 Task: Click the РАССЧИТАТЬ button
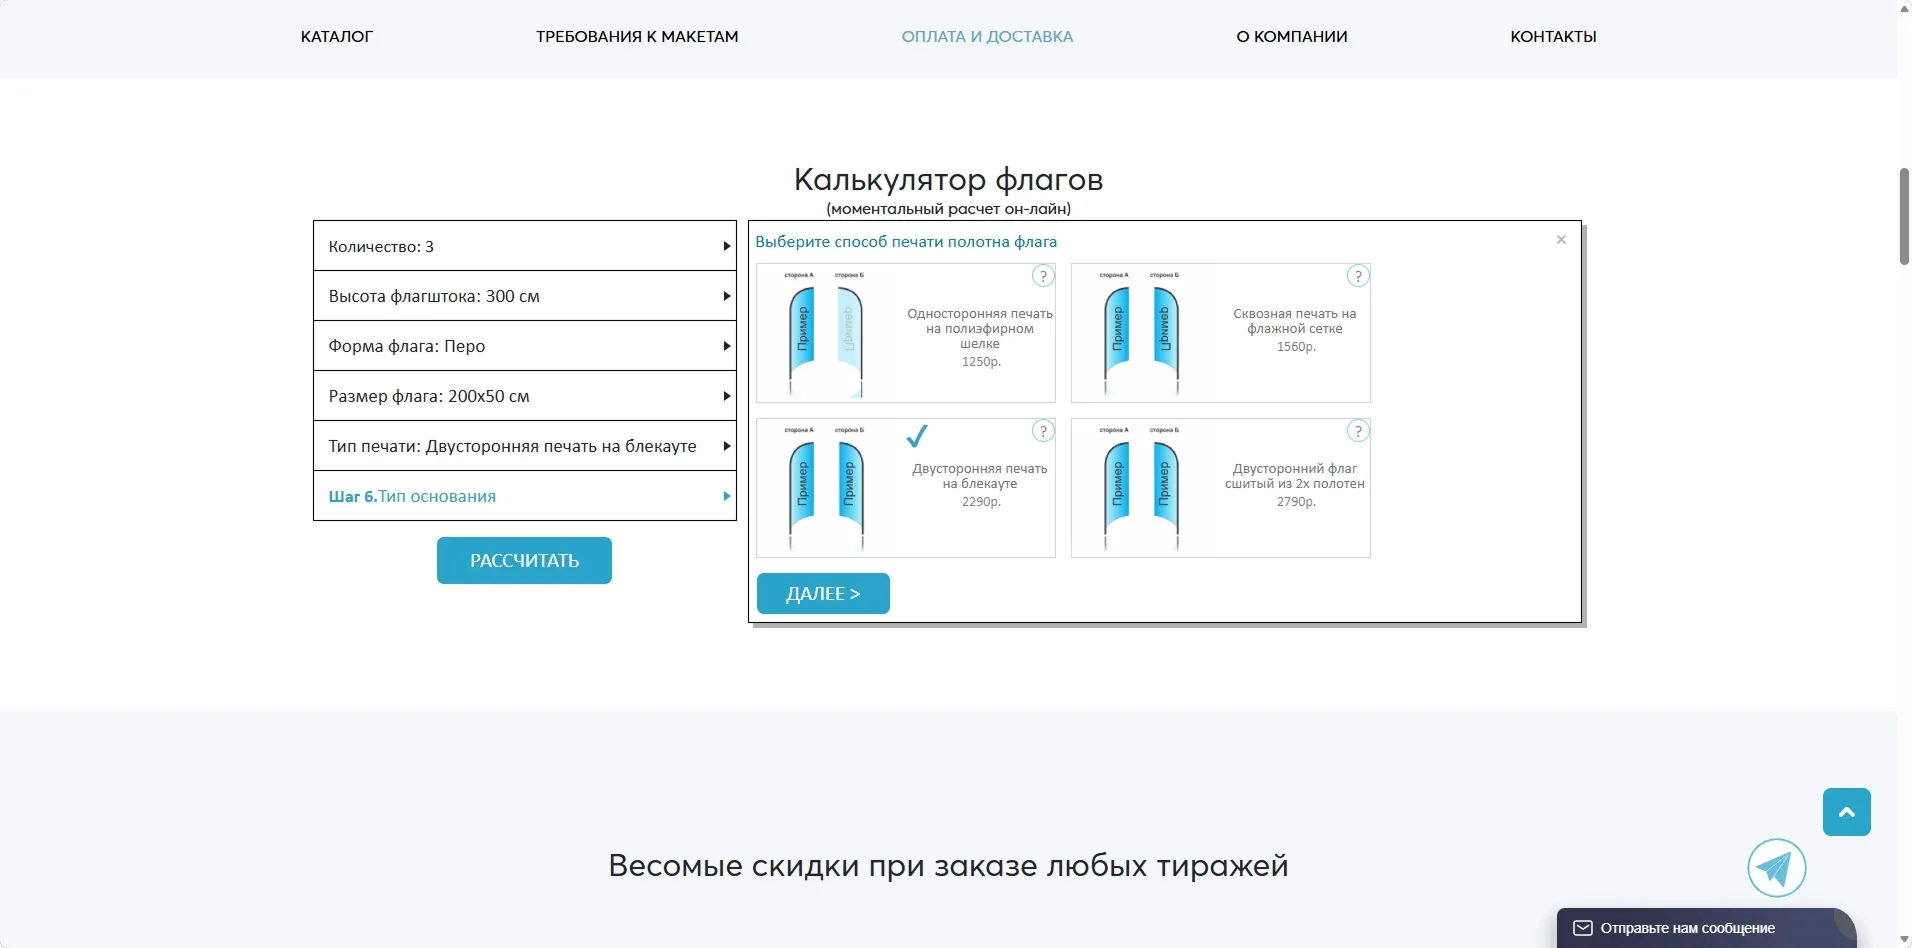pos(524,561)
